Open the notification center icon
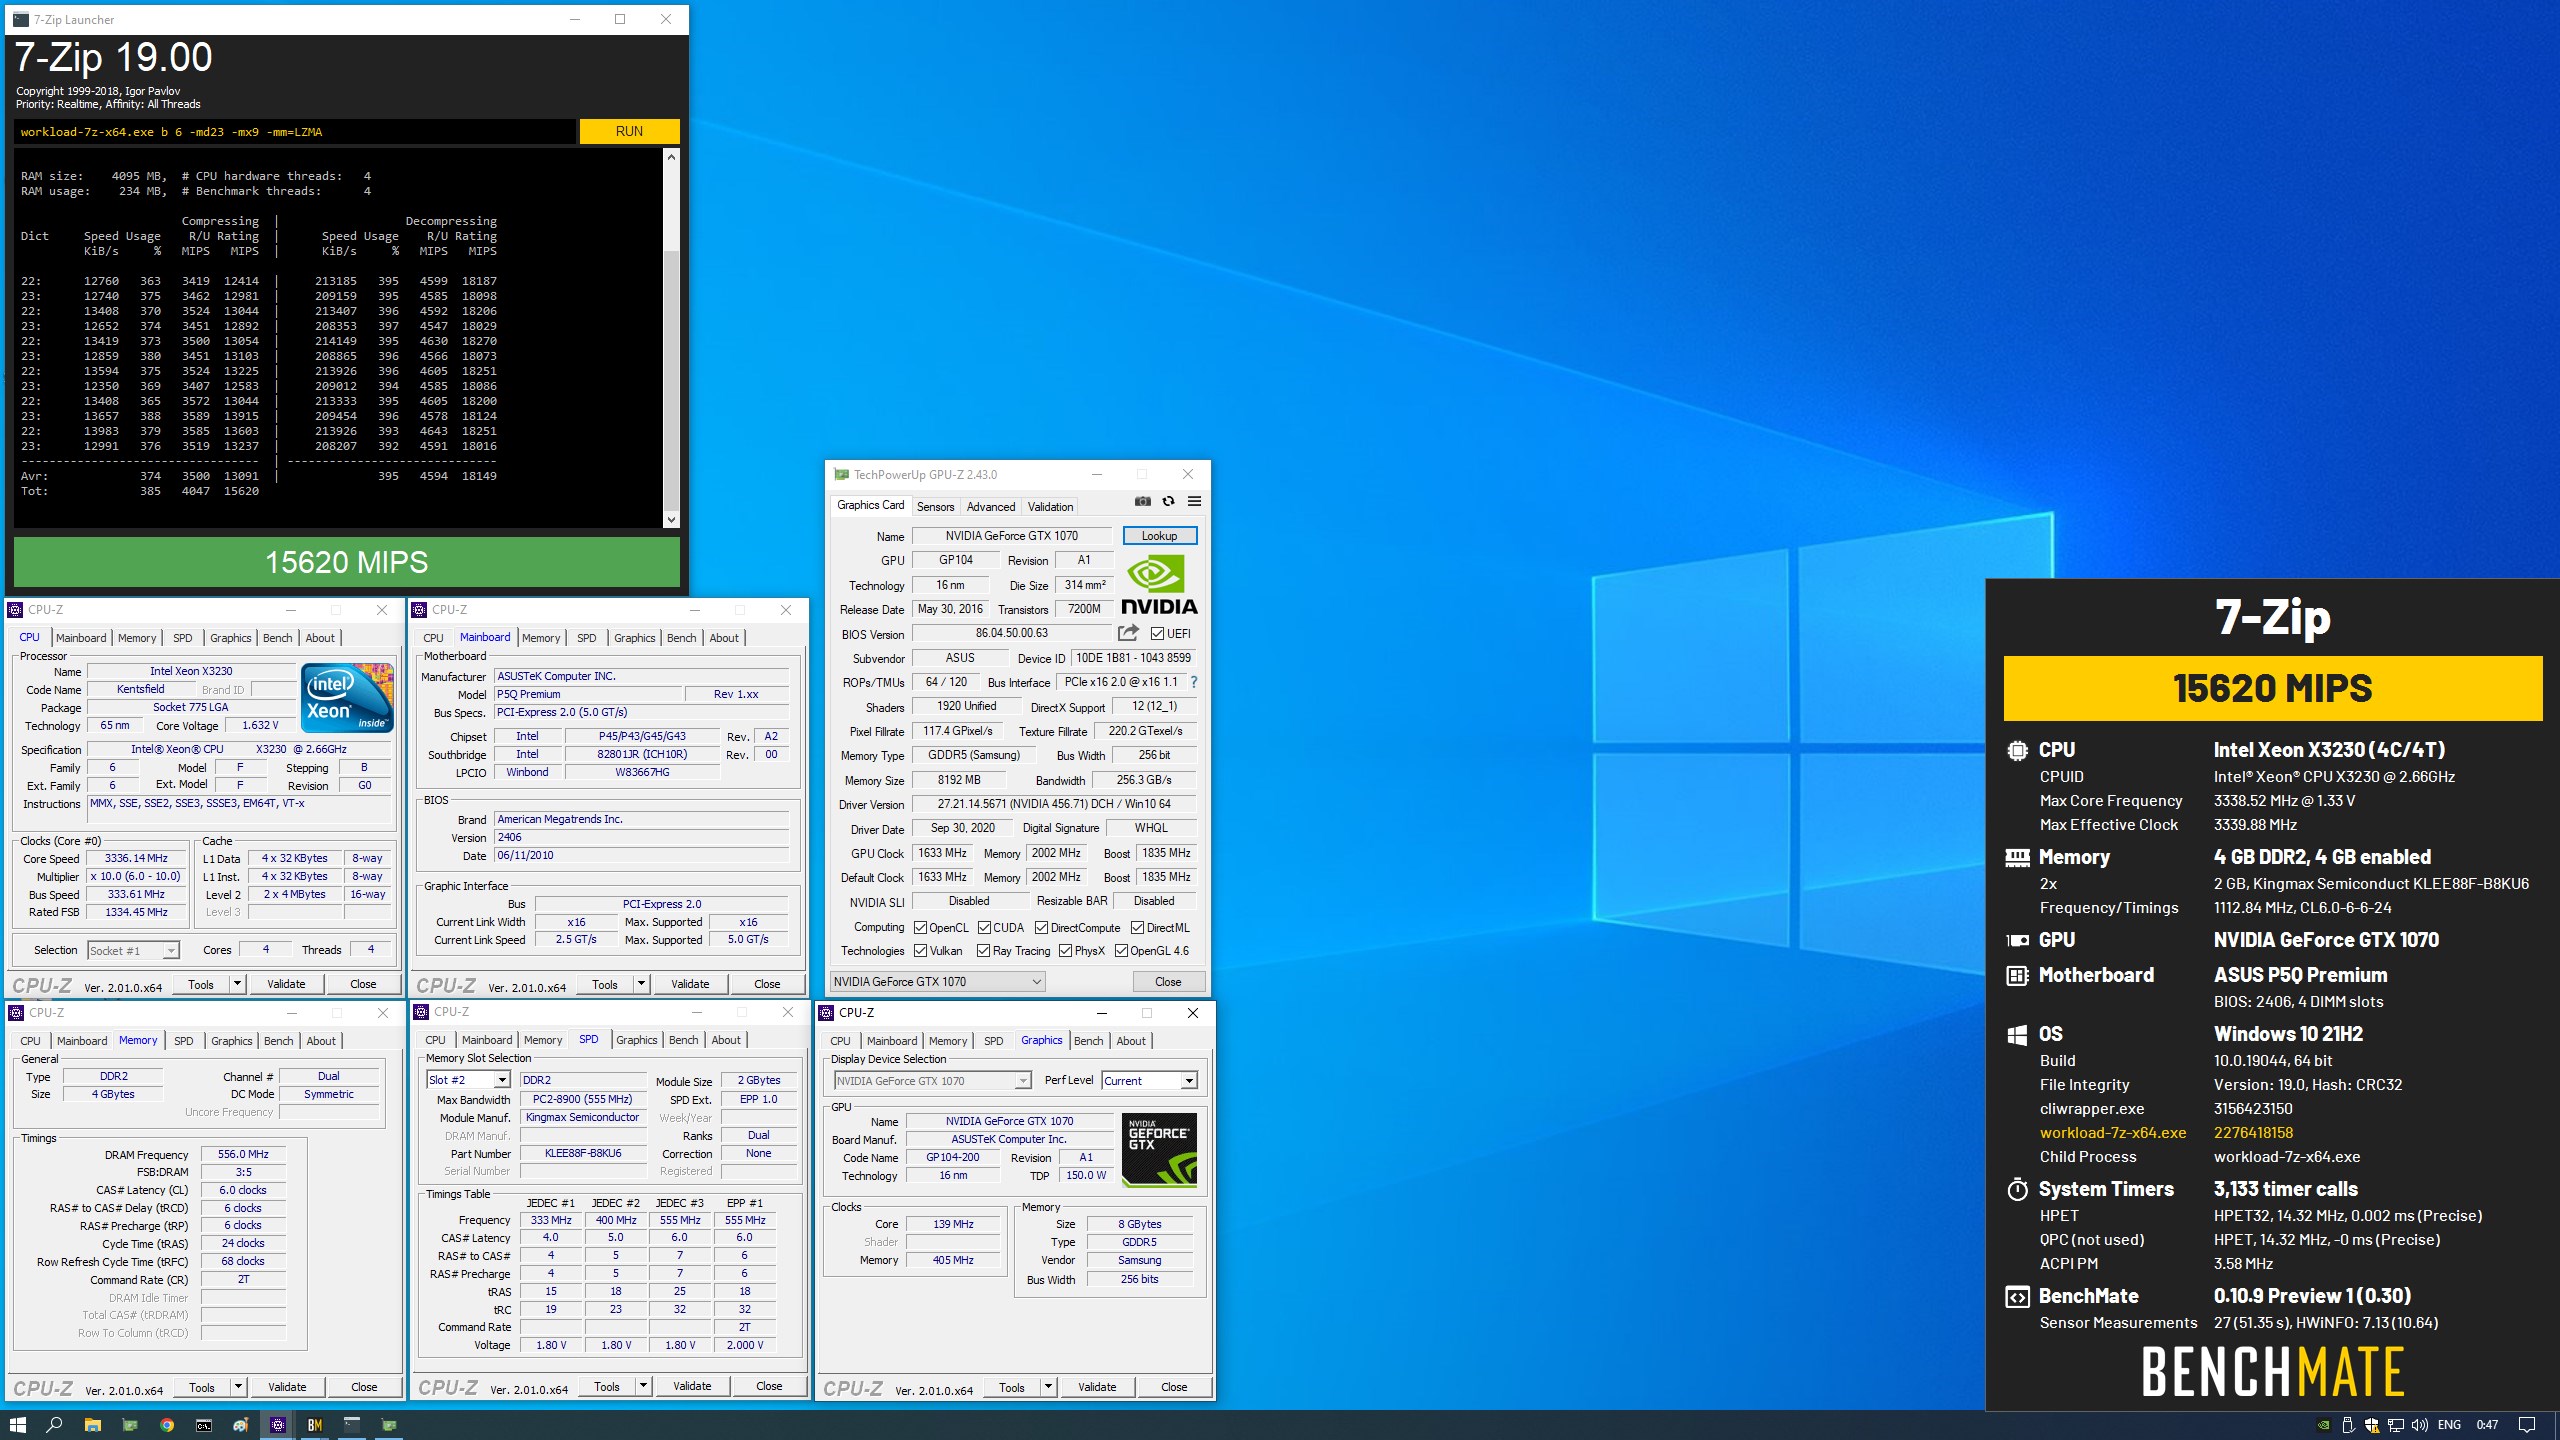 2527,1425
